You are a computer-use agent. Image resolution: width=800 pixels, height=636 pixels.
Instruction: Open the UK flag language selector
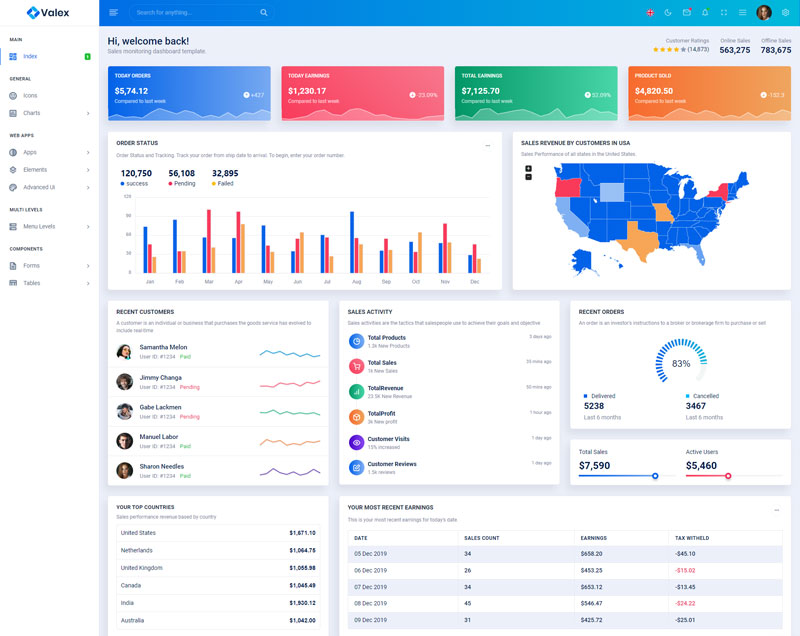click(x=650, y=12)
